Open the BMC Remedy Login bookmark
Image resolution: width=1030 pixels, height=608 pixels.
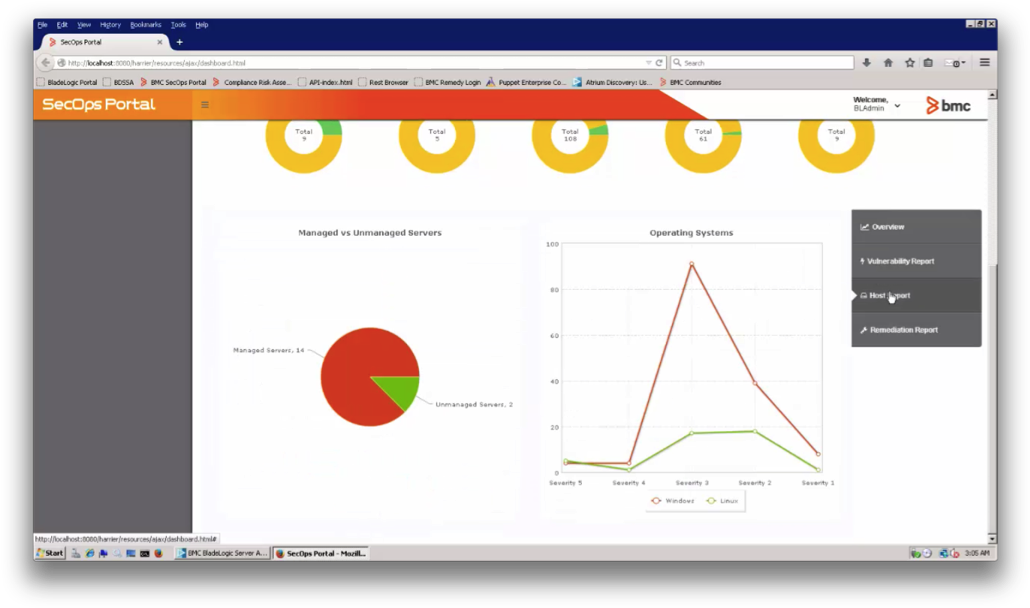pos(447,83)
